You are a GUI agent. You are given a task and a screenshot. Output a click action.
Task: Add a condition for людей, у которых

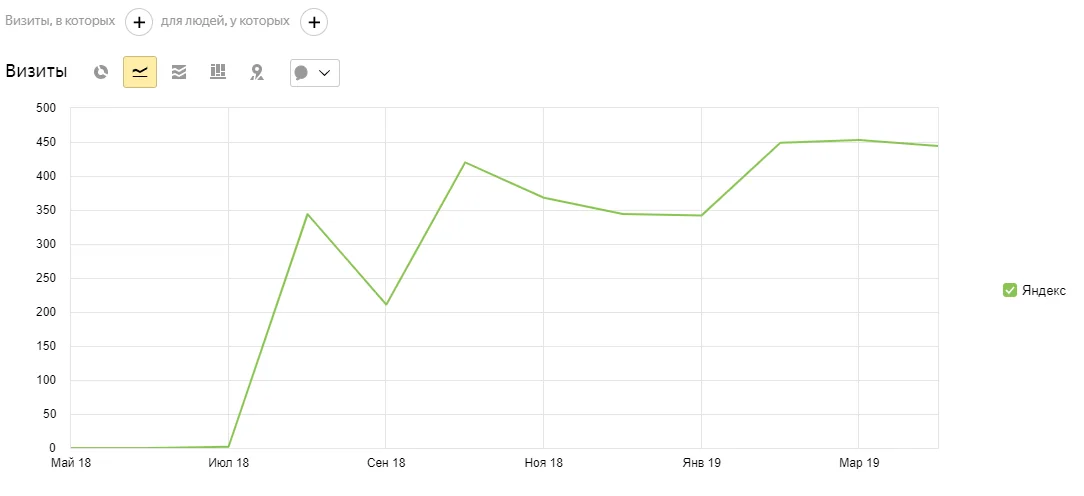[x=314, y=22]
